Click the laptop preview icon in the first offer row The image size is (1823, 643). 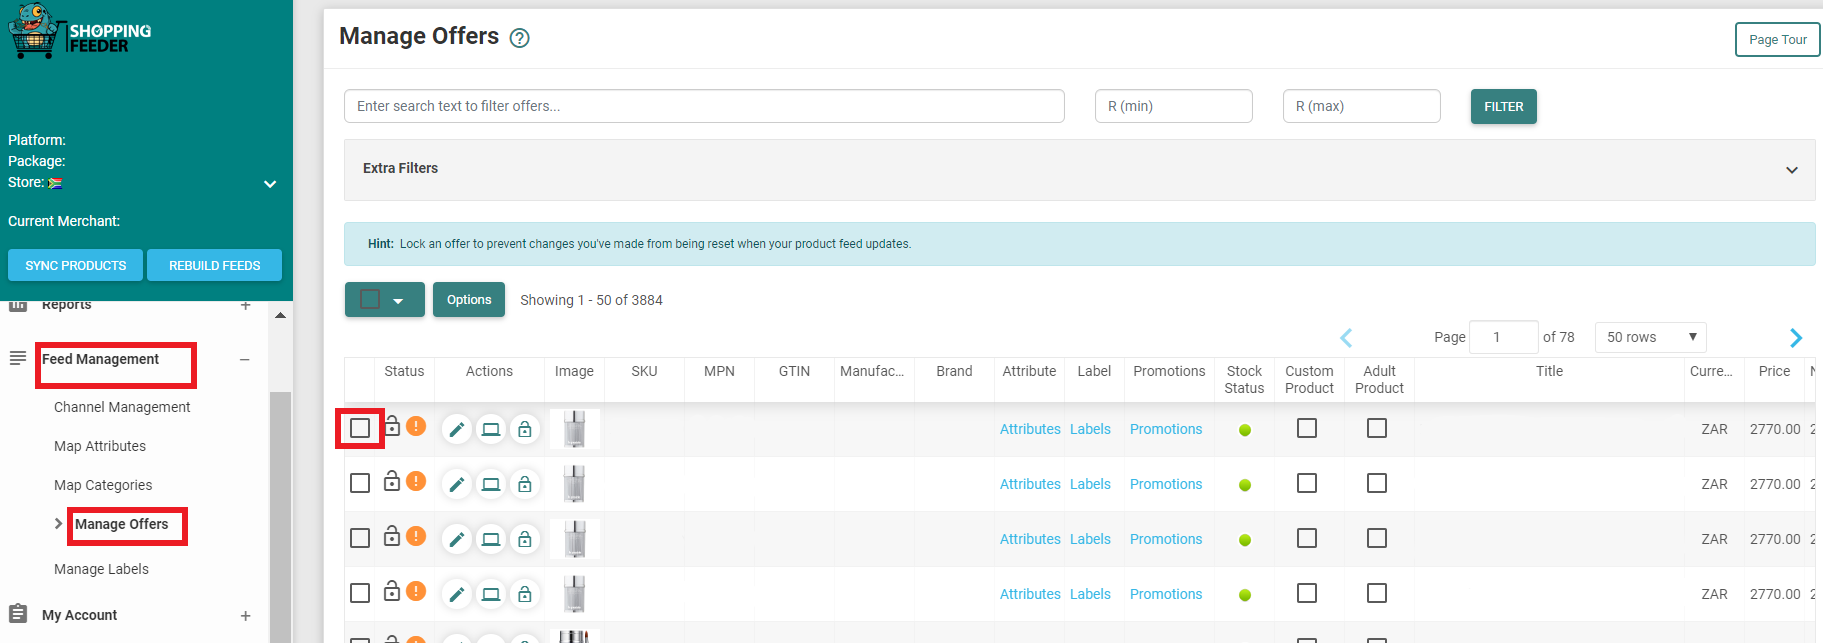[491, 429]
